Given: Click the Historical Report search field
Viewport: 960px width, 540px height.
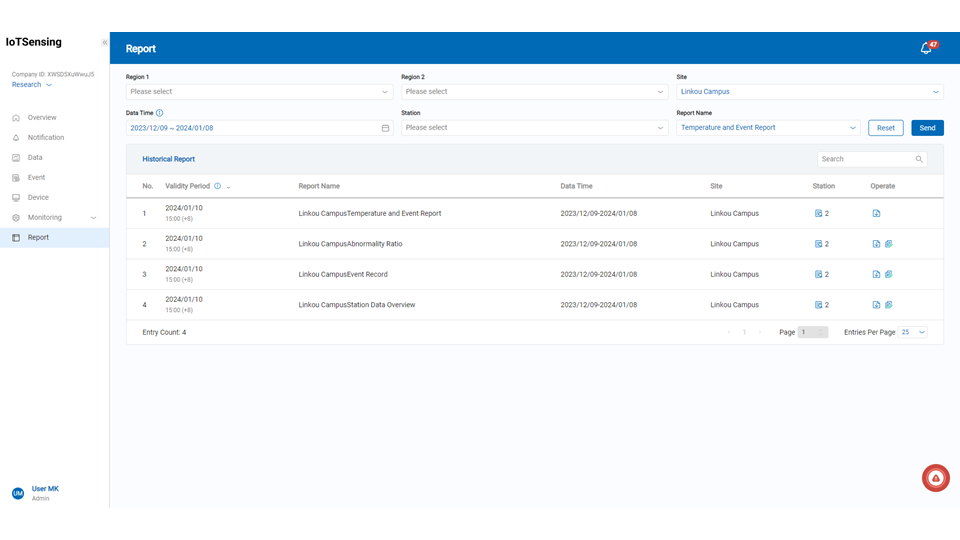Looking at the screenshot, I should pos(865,159).
